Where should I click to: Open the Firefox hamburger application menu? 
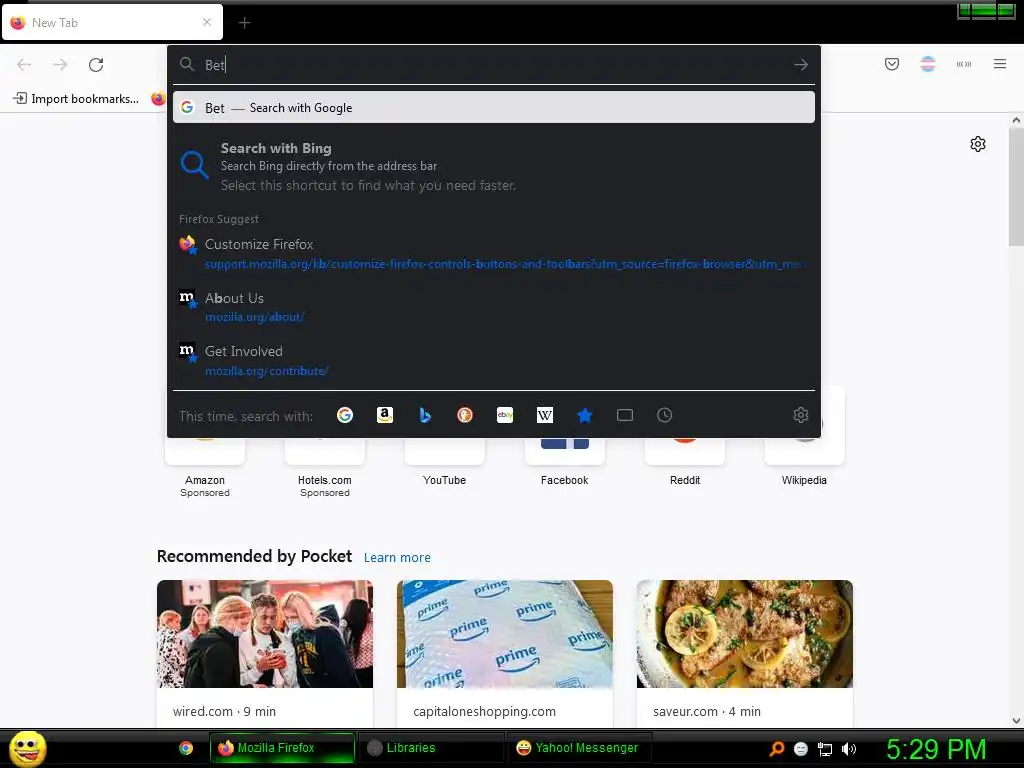[x=999, y=64]
